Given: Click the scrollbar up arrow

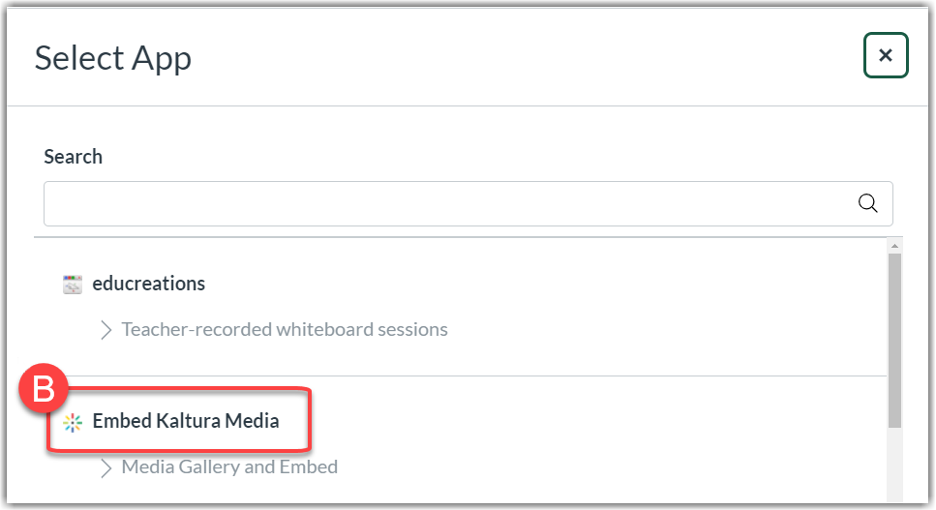Looking at the screenshot, I should pyautogui.click(x=894, y=246).
